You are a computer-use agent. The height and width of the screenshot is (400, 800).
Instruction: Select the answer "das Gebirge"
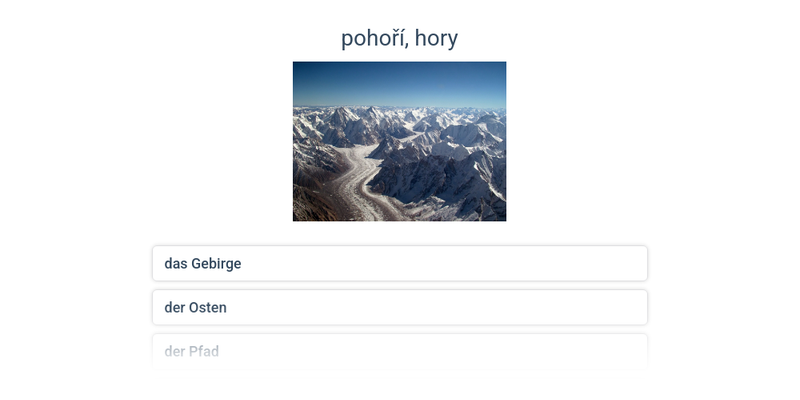click(399, 264)
